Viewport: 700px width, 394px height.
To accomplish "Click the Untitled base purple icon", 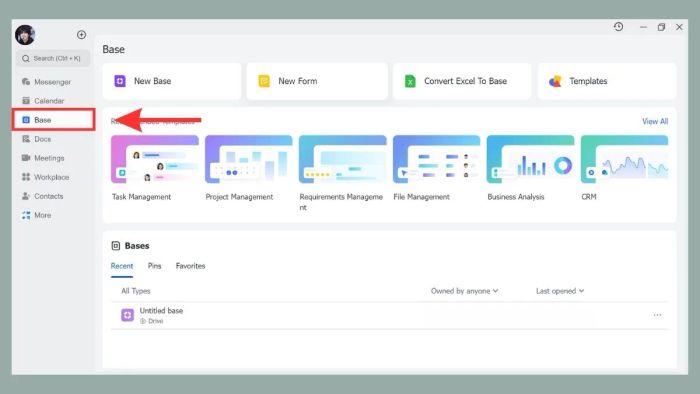I will point(127,315).
